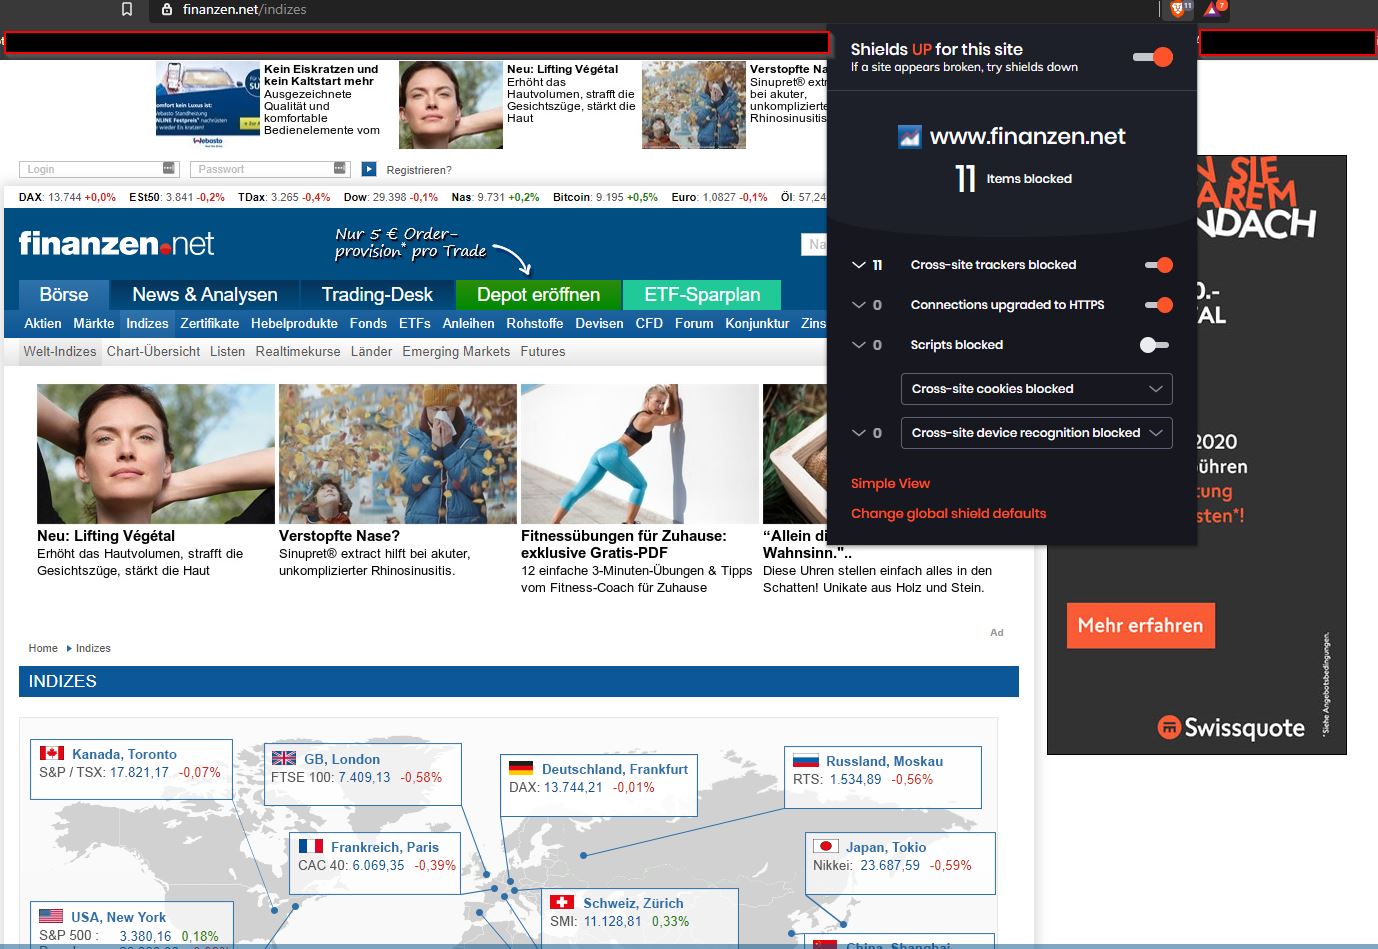Click the finanzen.net favicon in Shields panel

[909, 137]
